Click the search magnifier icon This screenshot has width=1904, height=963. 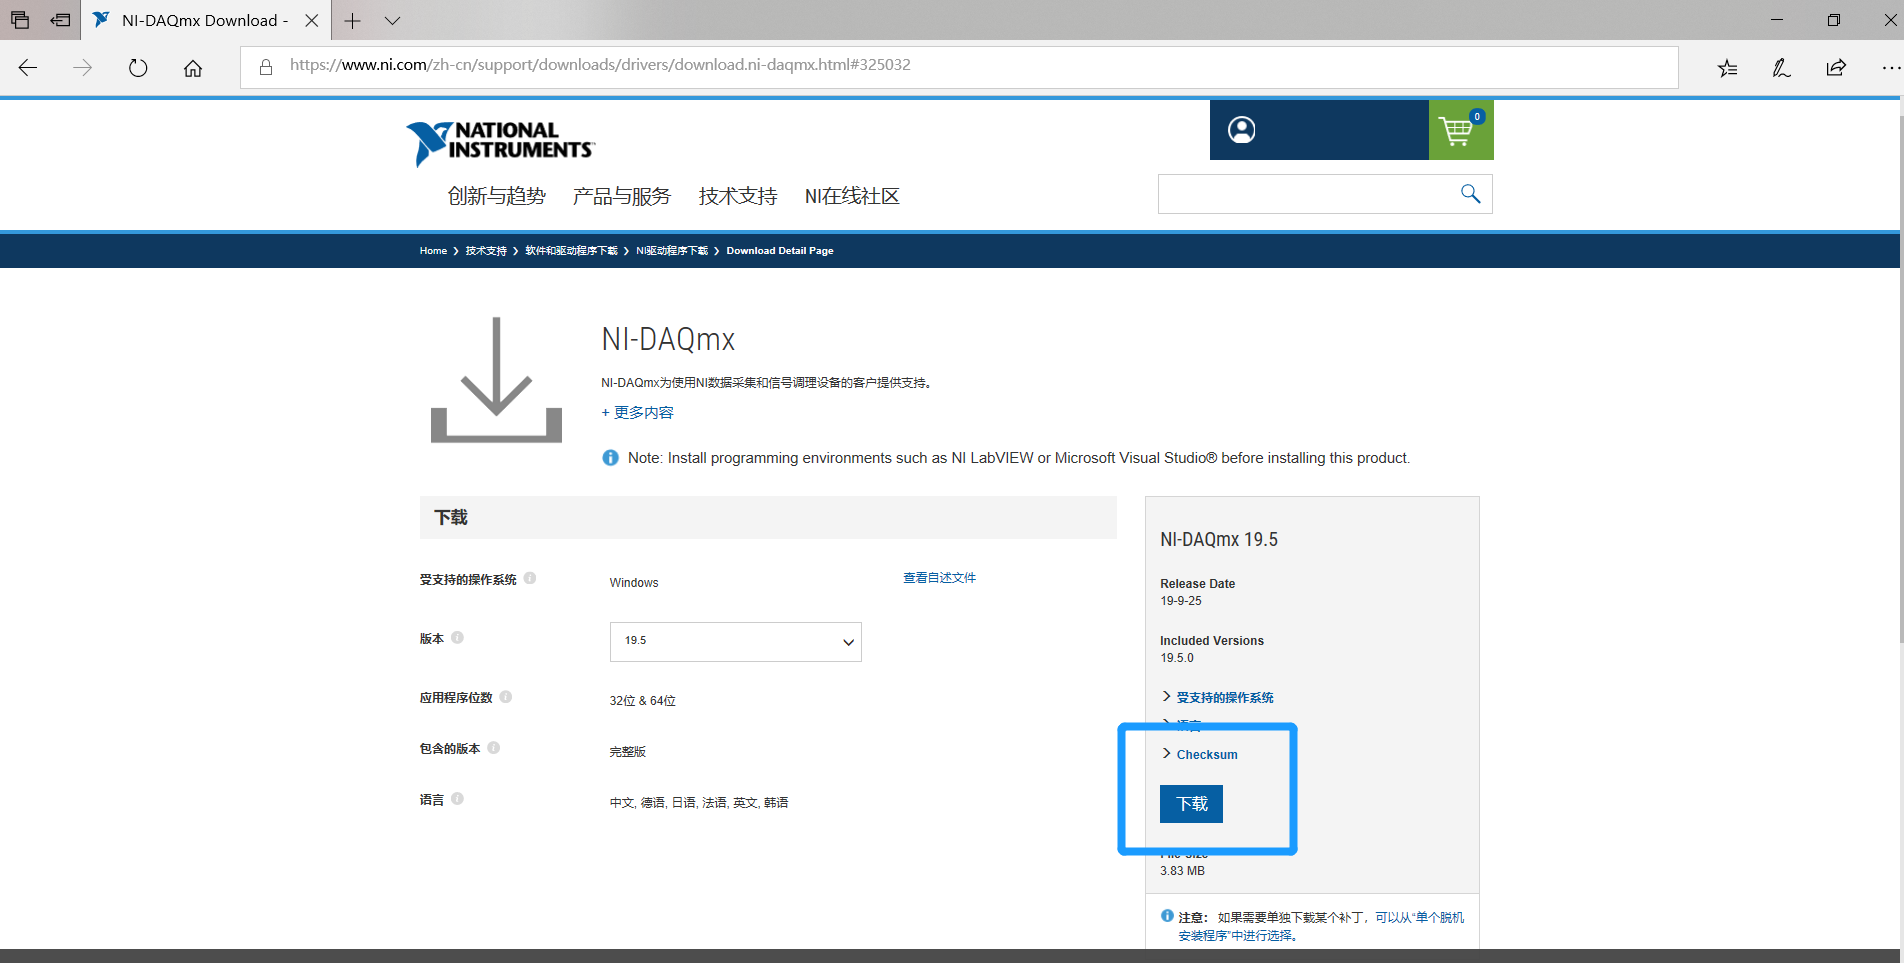[1469, 193]
